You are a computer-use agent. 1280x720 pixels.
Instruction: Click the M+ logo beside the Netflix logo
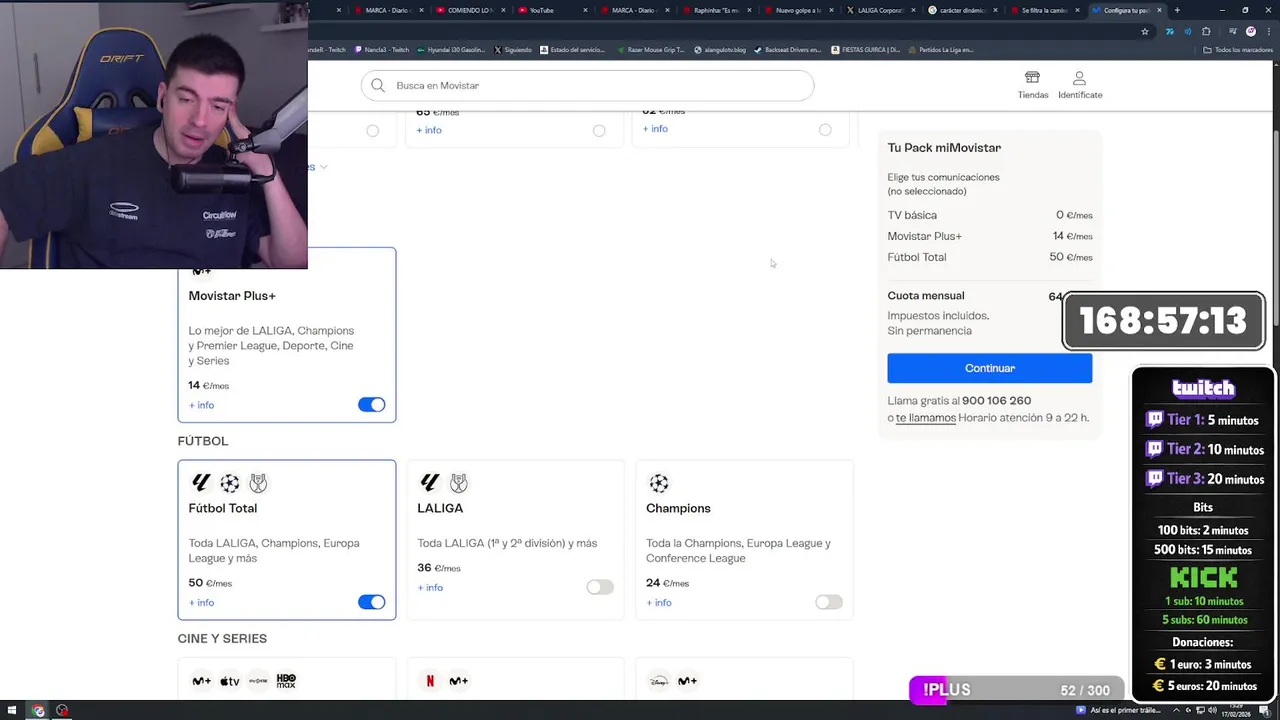[458, 681]
